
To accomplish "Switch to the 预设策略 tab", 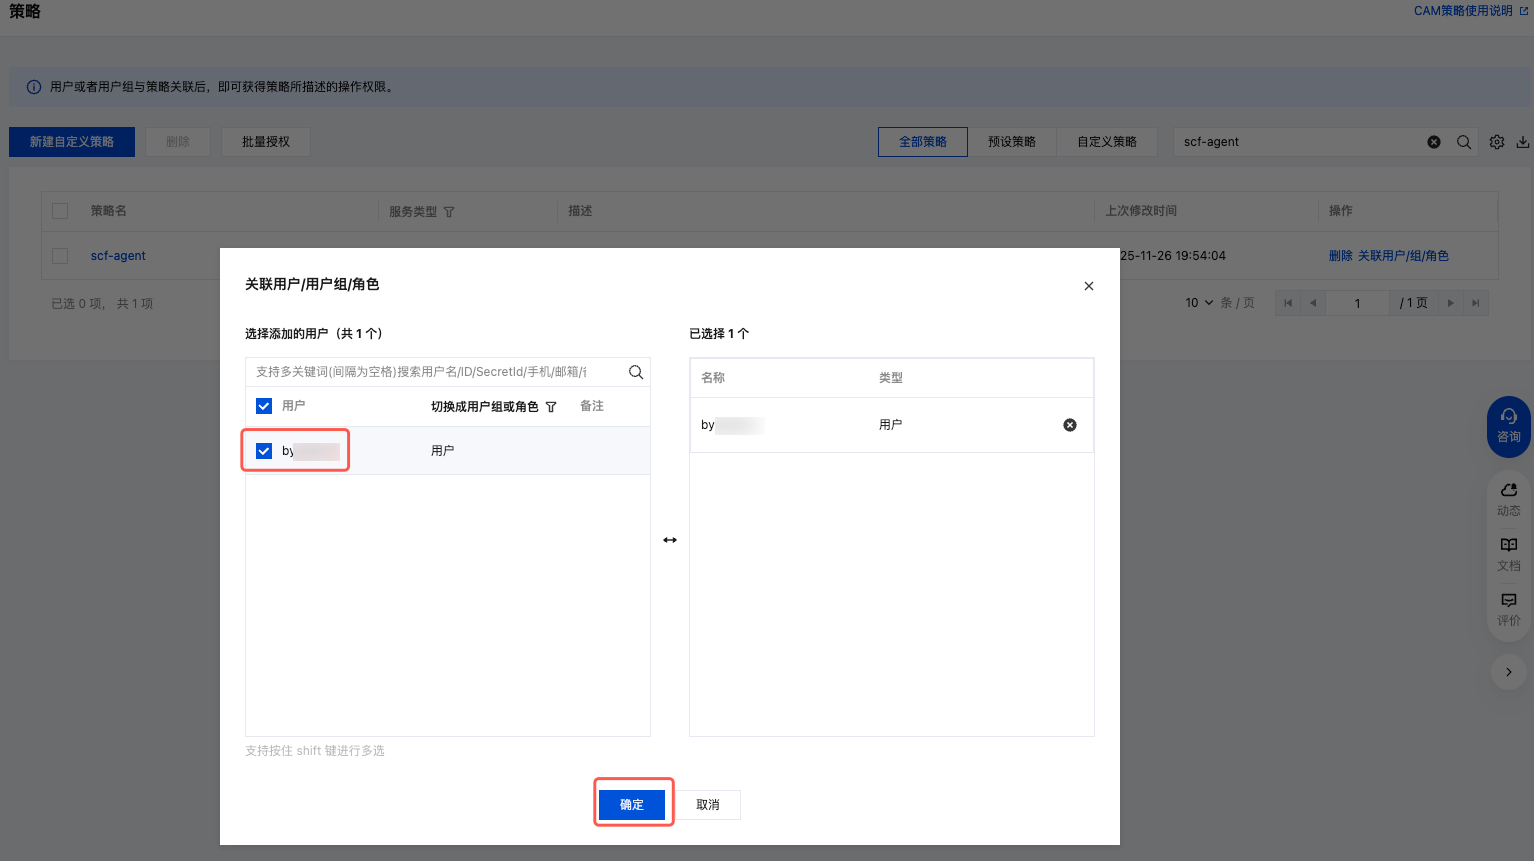I will point(1011,142).
